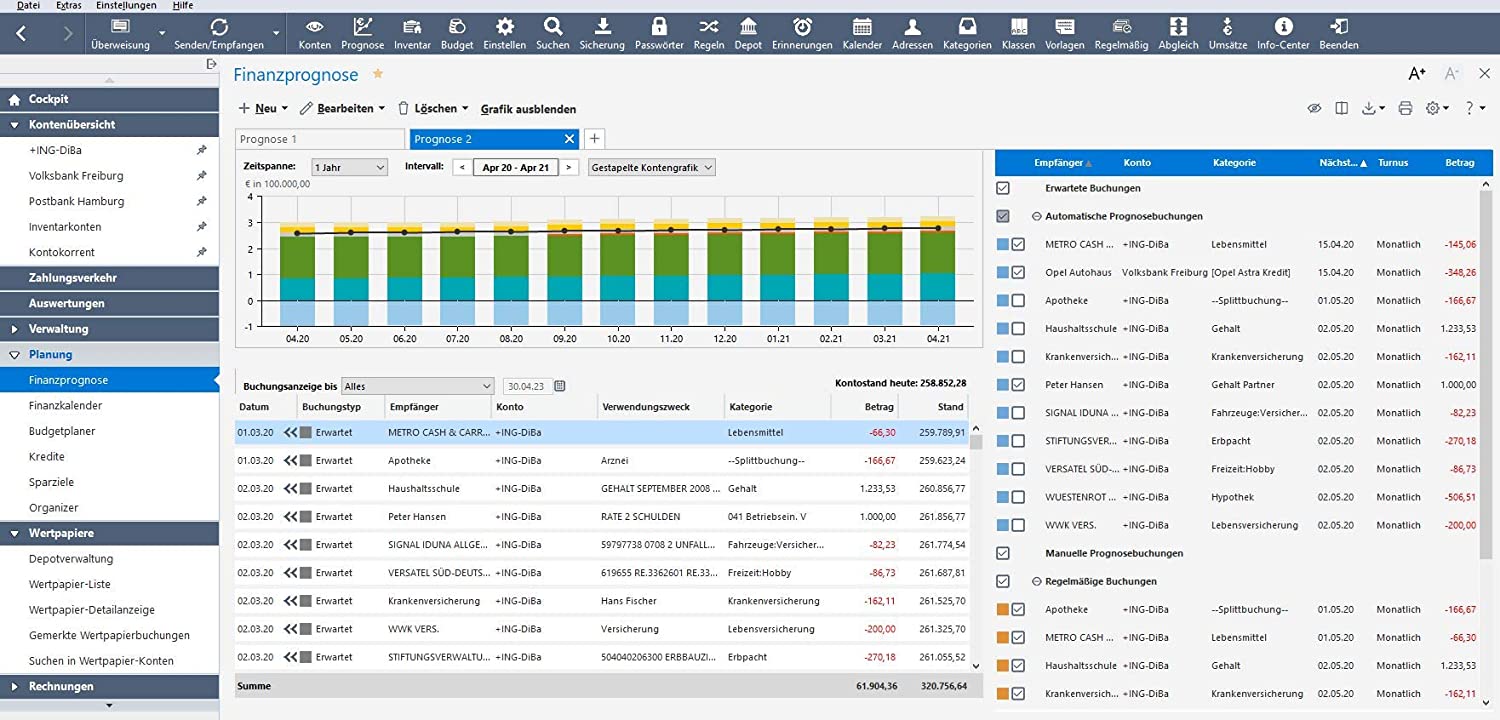1500x720 pixels.
Task: Mark Finanzprognose as favorite with star
Action: click(378, 74)
